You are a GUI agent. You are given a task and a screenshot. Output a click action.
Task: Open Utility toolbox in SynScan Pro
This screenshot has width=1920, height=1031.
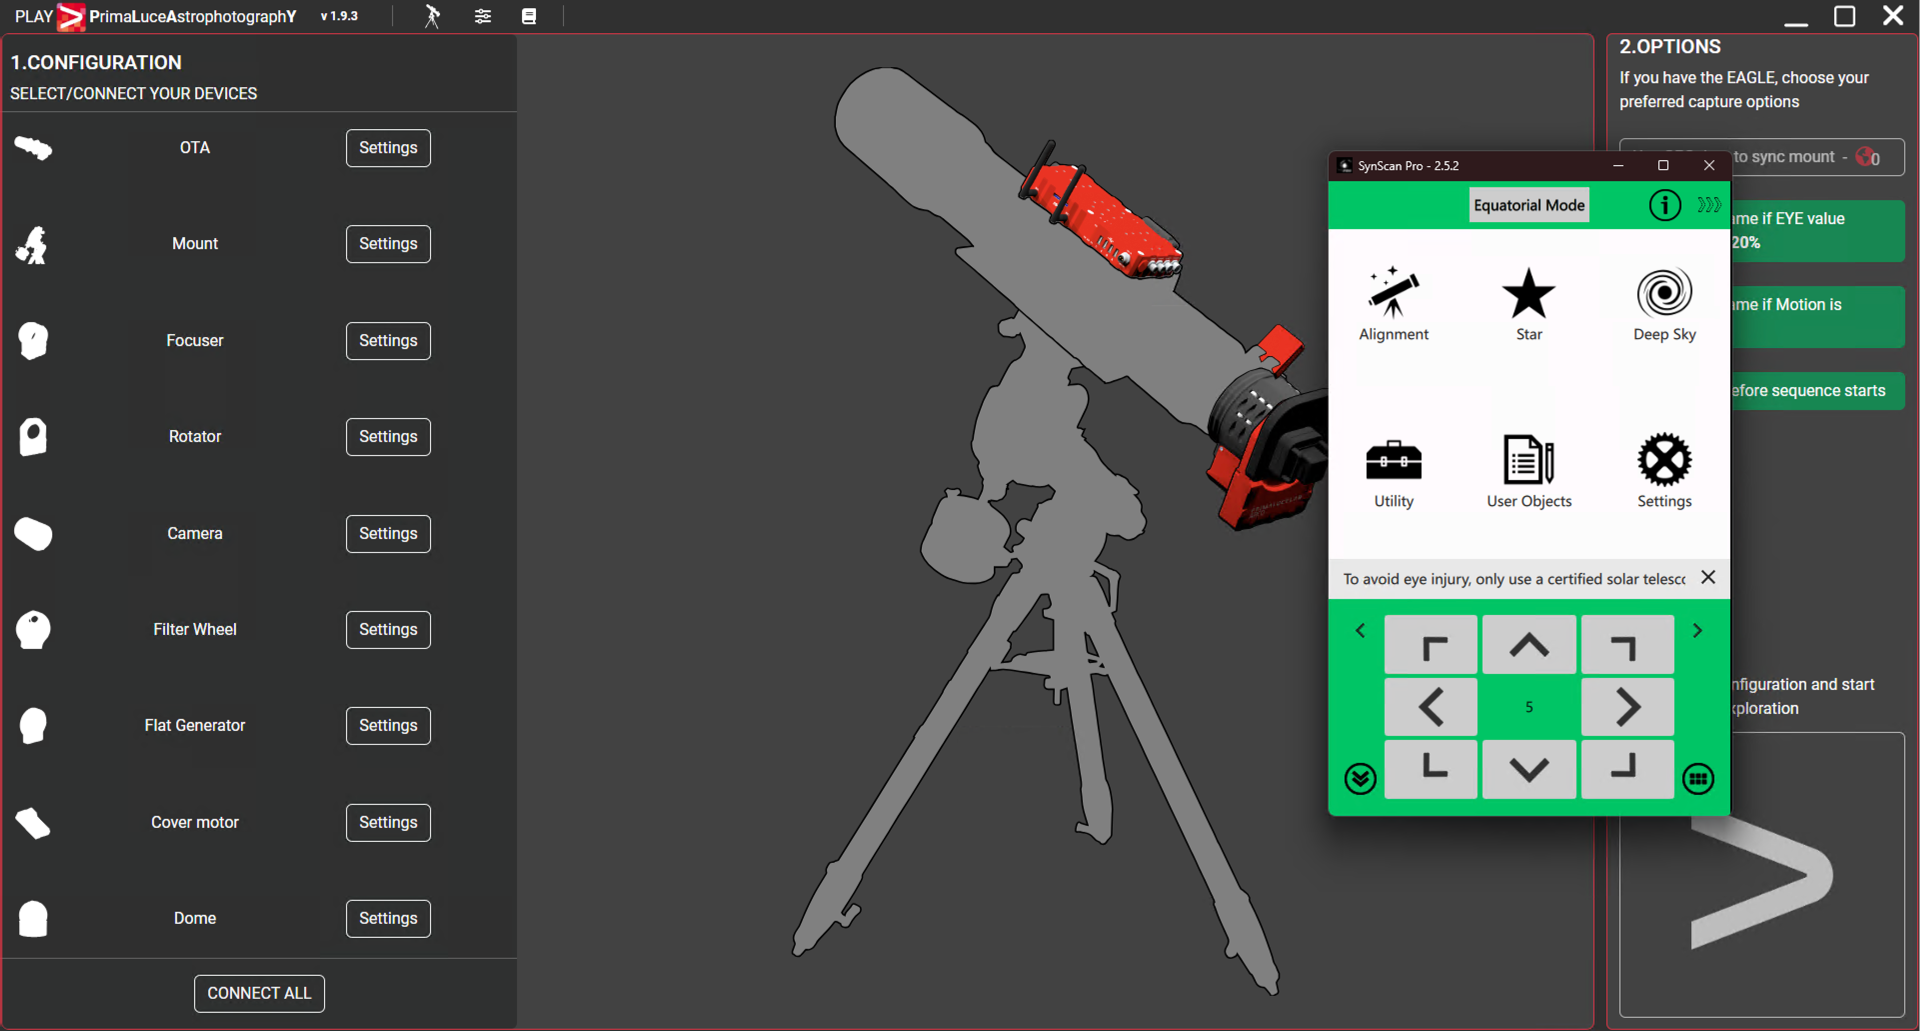[x=1393, y=473]
